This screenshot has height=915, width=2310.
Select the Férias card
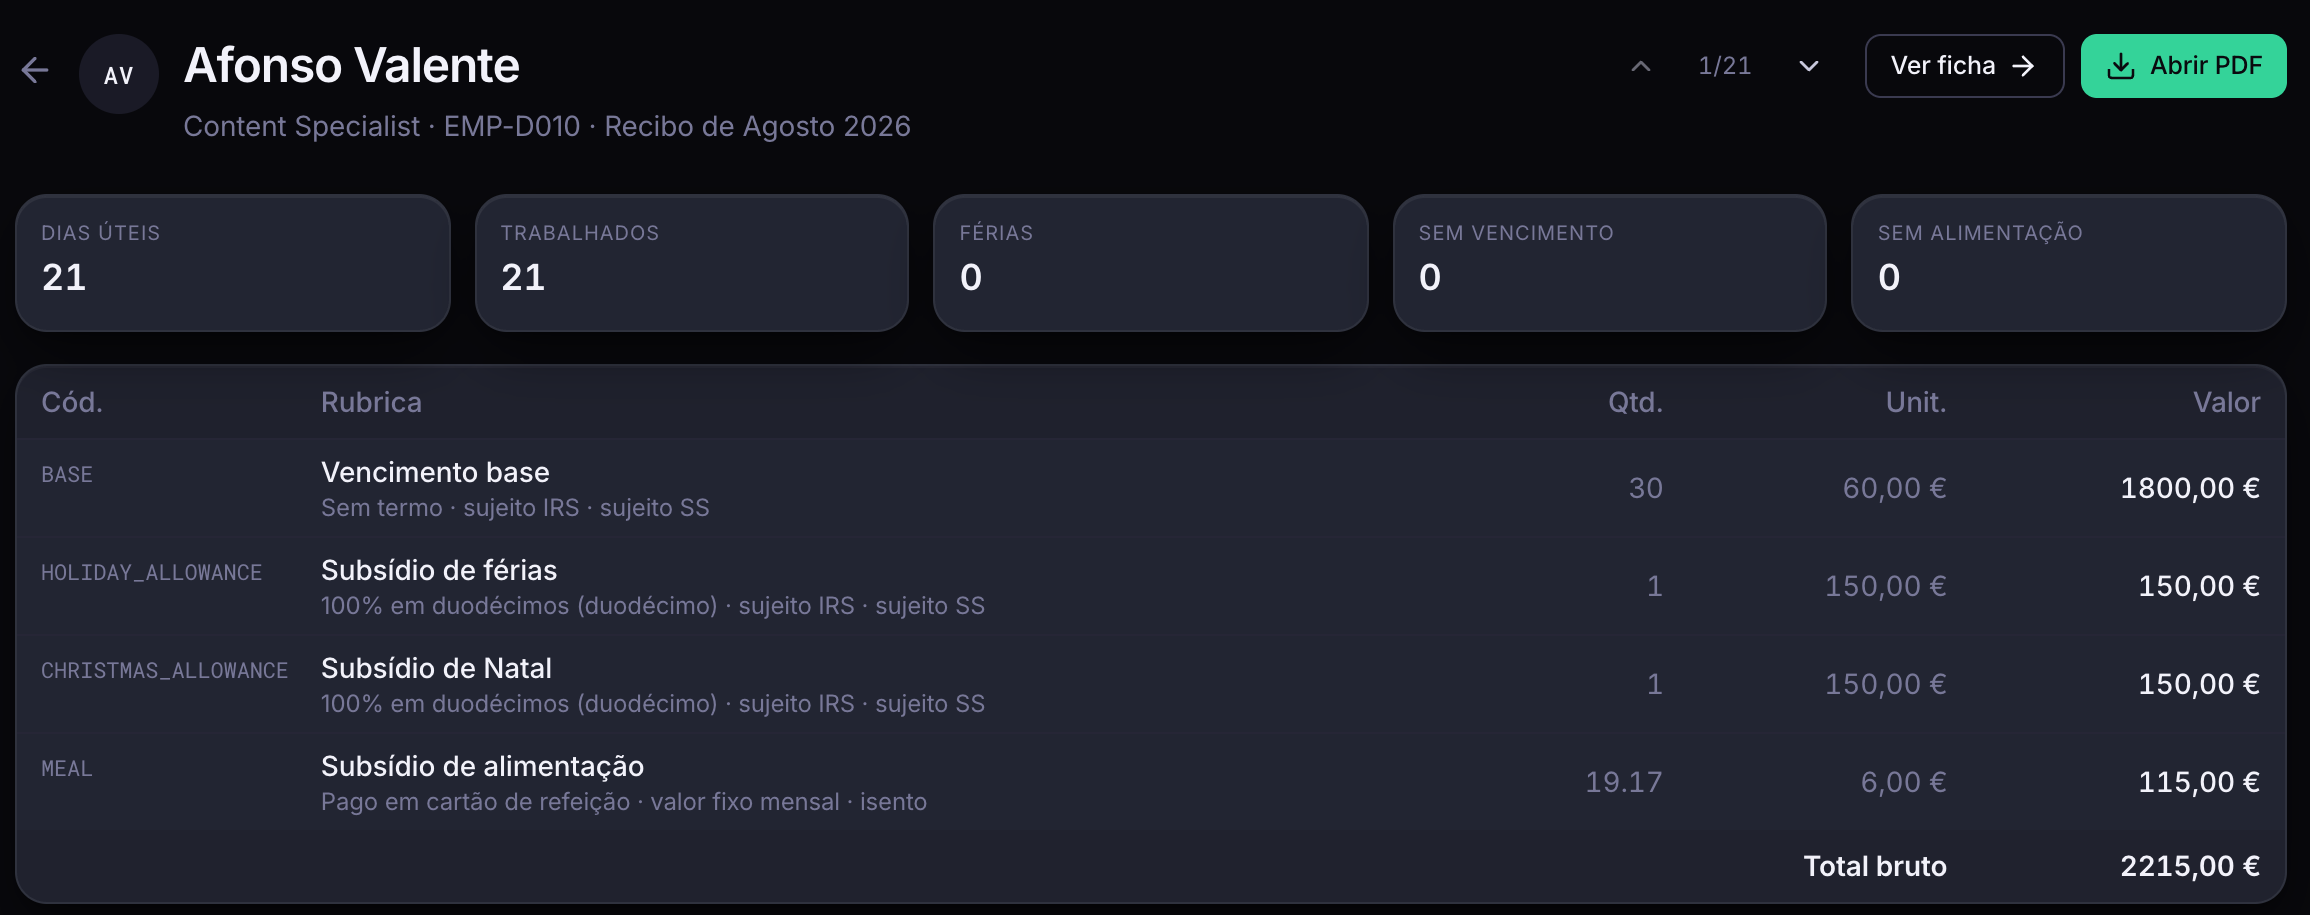pyautogui.click(x=1150, y=263)
